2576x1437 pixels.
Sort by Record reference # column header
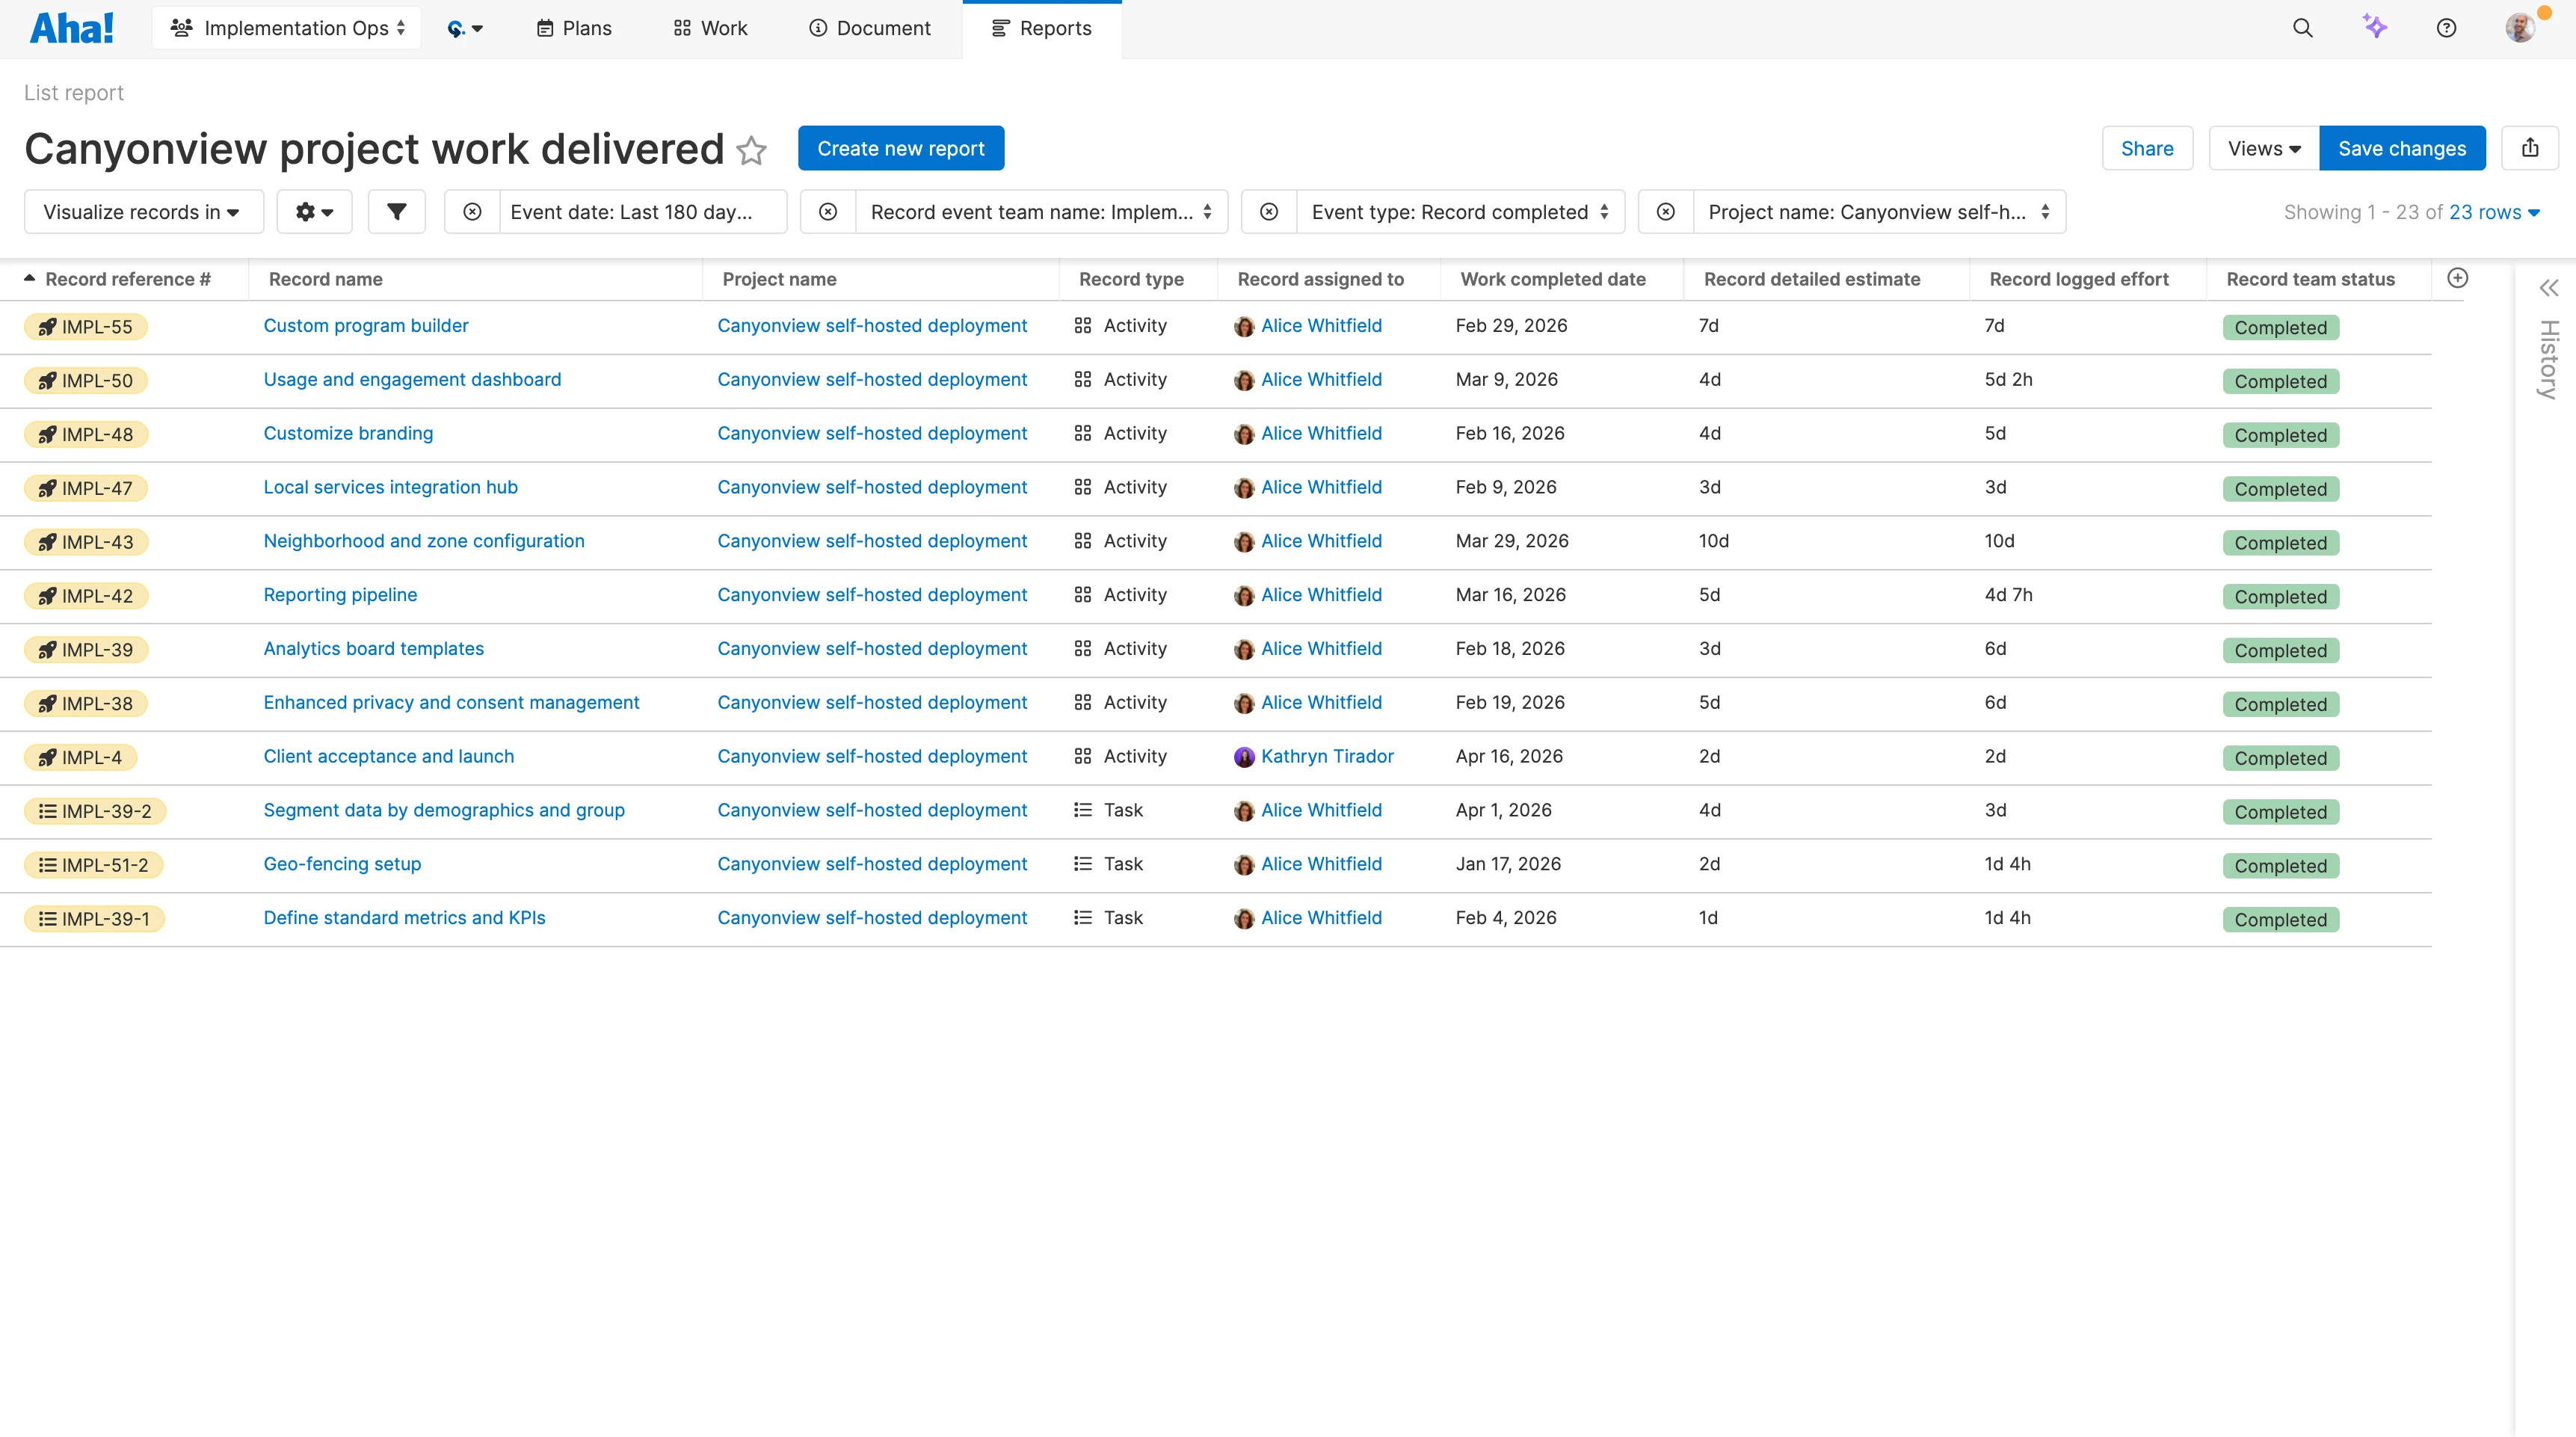[x=127, y=279]
